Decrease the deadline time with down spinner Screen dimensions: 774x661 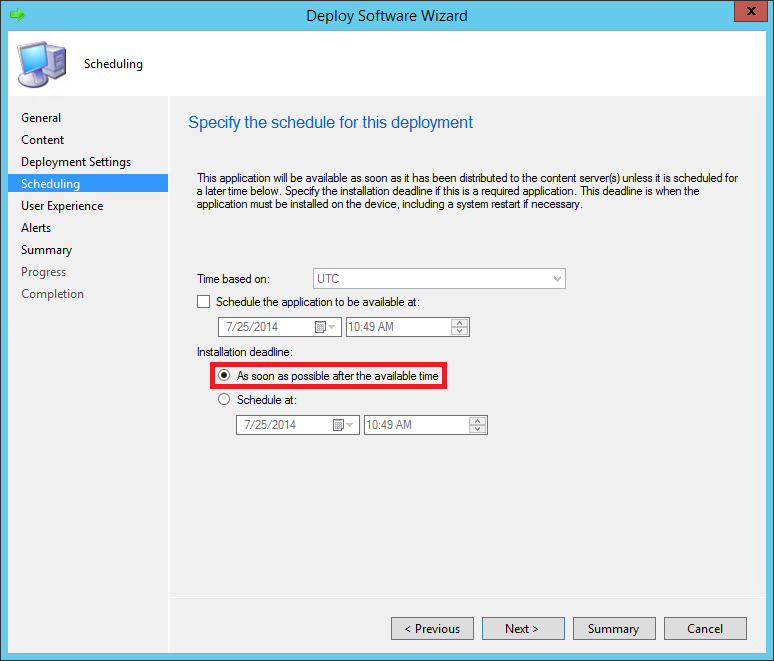point(477,429)
